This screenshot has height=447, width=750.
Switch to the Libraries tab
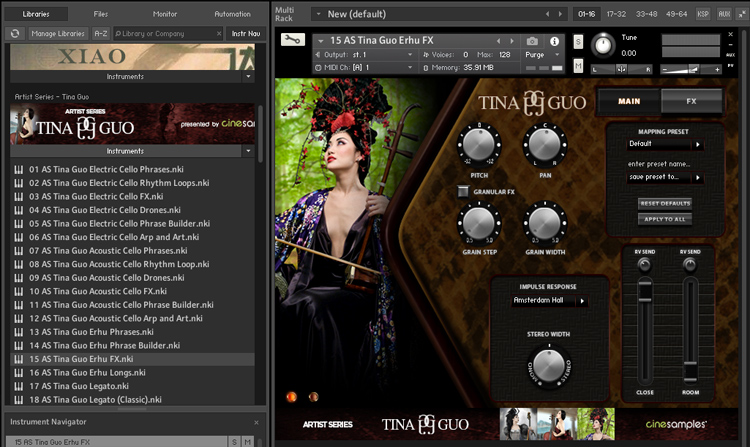36,14
